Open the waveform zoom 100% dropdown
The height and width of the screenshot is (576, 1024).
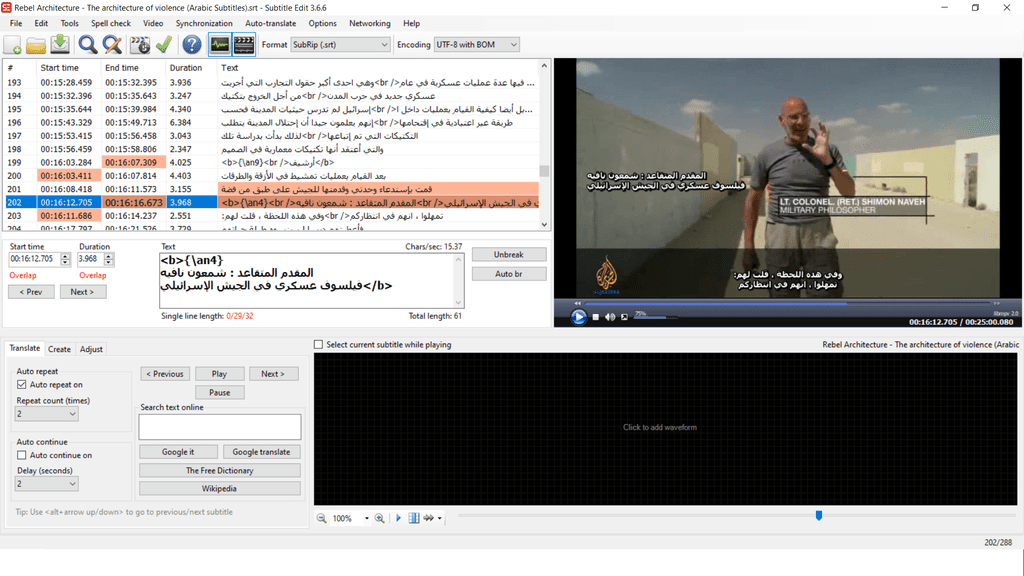366,518
